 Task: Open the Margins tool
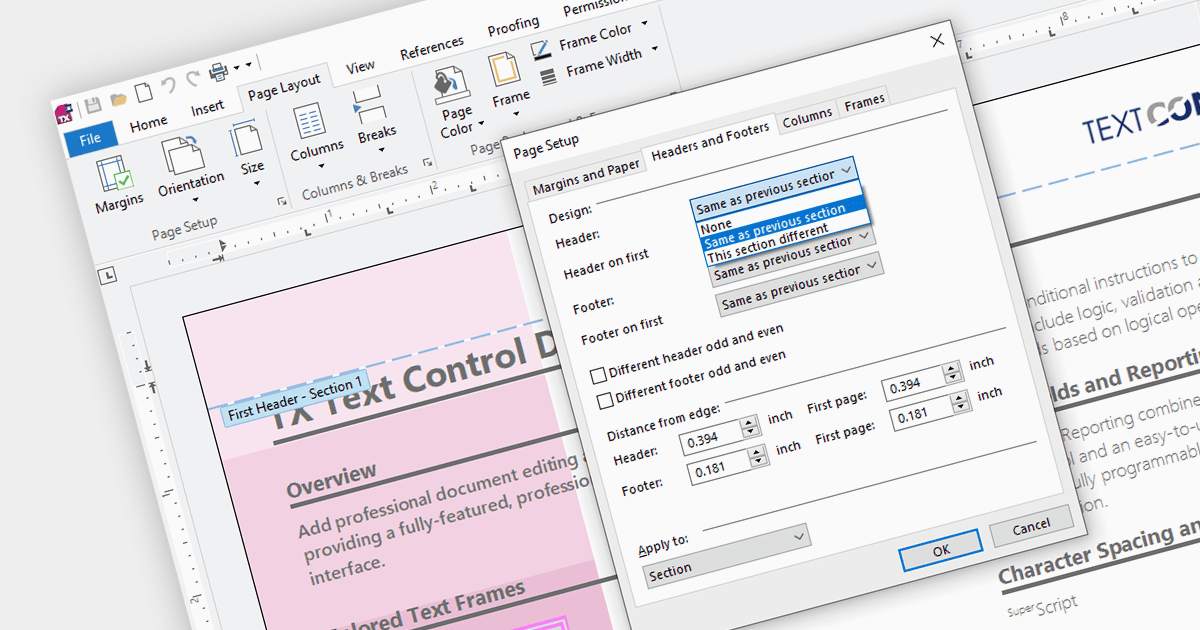point(117,186)
